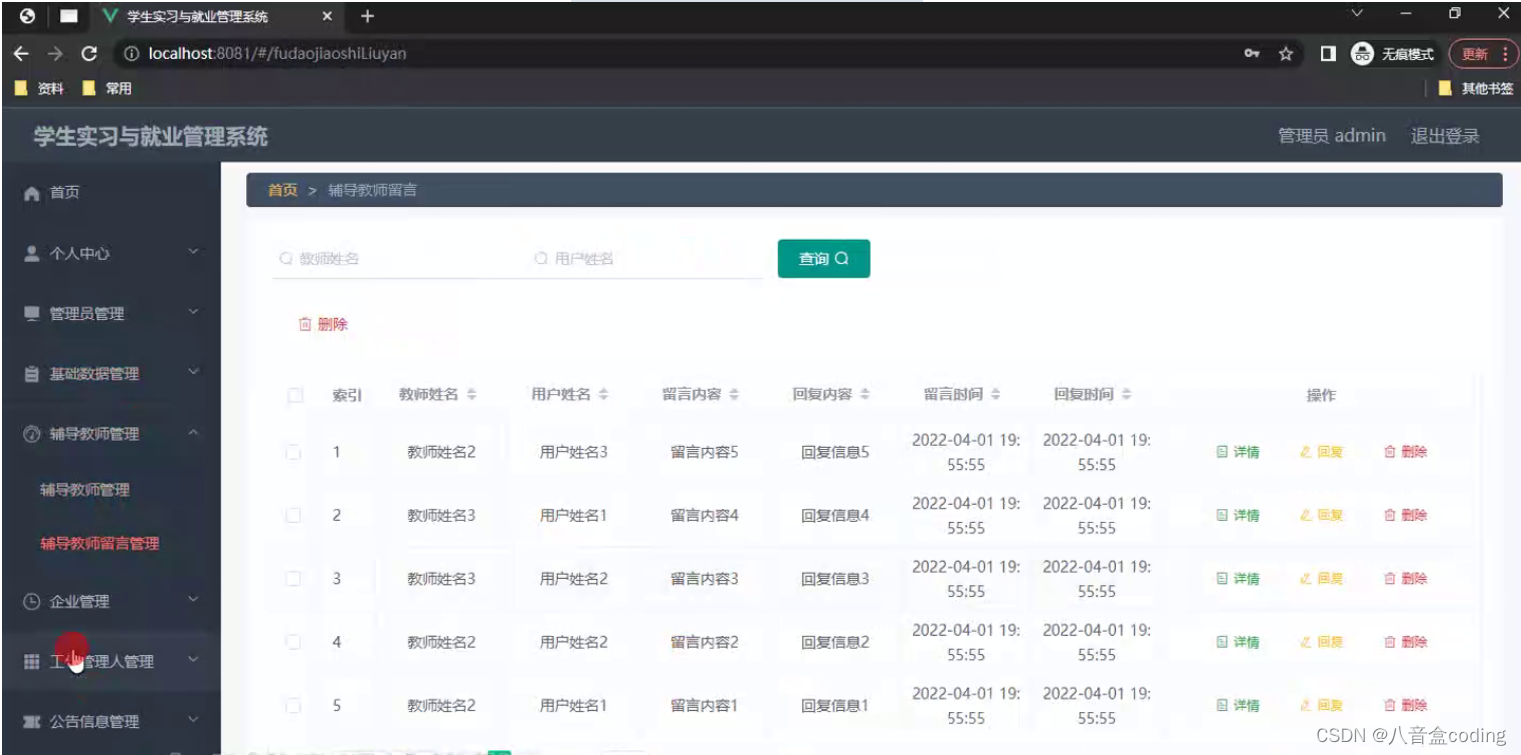The image size is (1521, 755).
Task: Click the browser back arrow
Action: coord(20,54)
